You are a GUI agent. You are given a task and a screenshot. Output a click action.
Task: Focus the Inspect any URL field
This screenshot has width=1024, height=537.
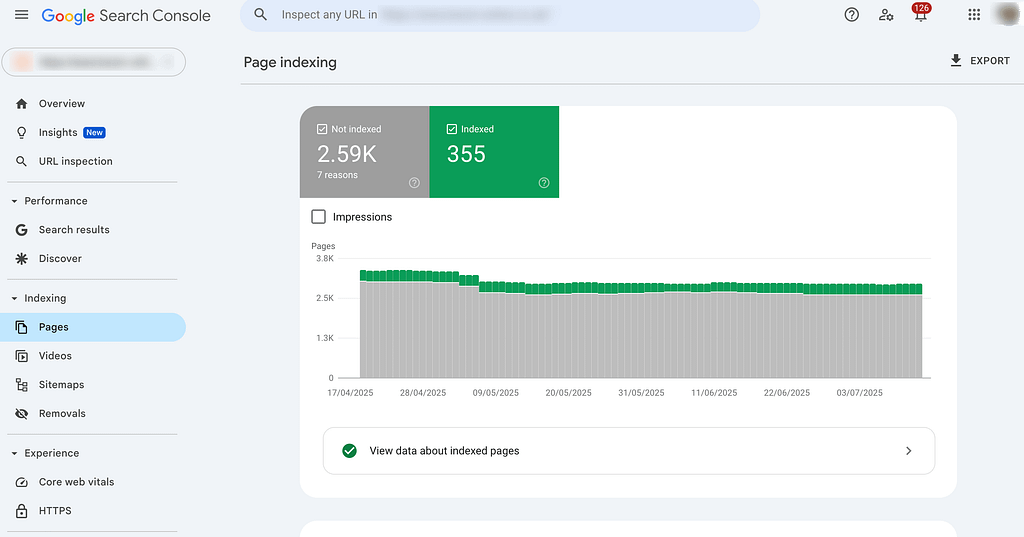click(x=500, y=15)
